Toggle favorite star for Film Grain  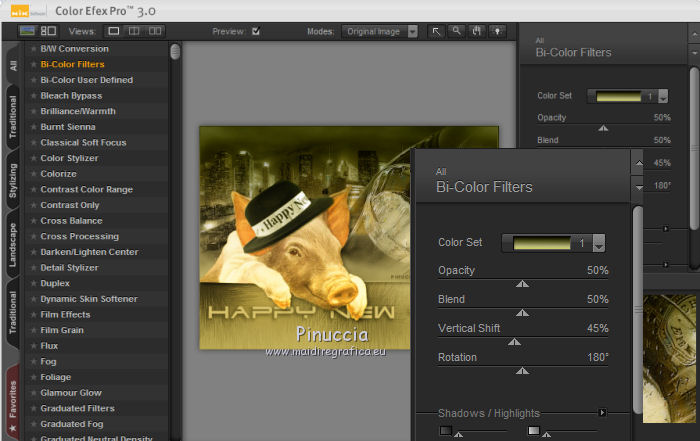(x=33, y=330)
